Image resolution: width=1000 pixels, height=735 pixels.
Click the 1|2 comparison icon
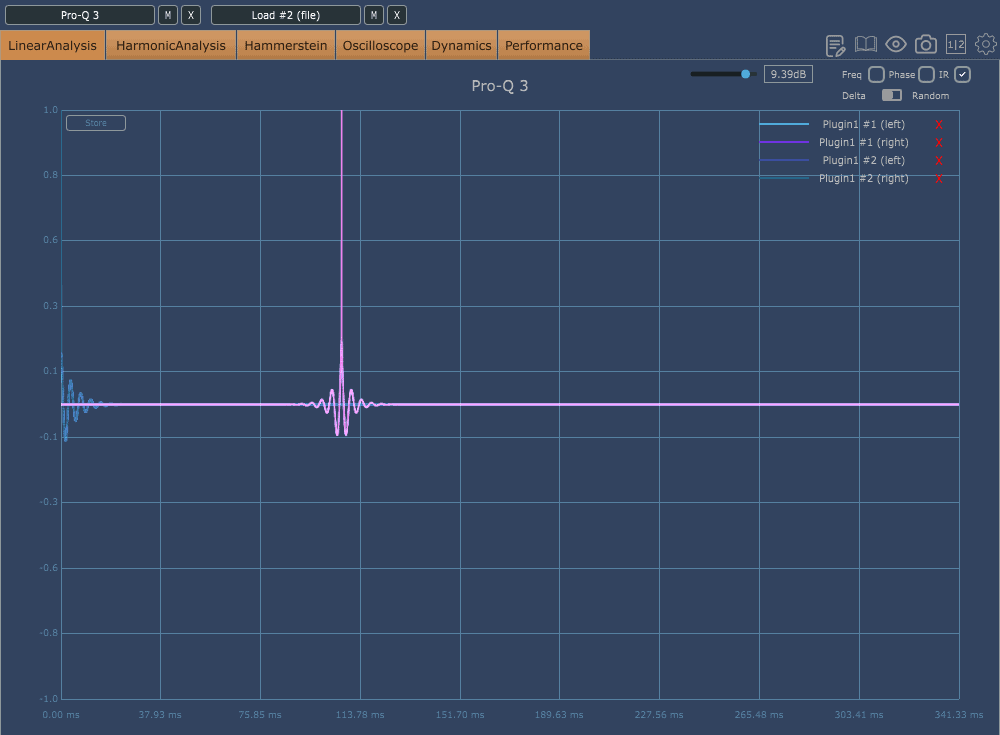click(x=955, y=44)
